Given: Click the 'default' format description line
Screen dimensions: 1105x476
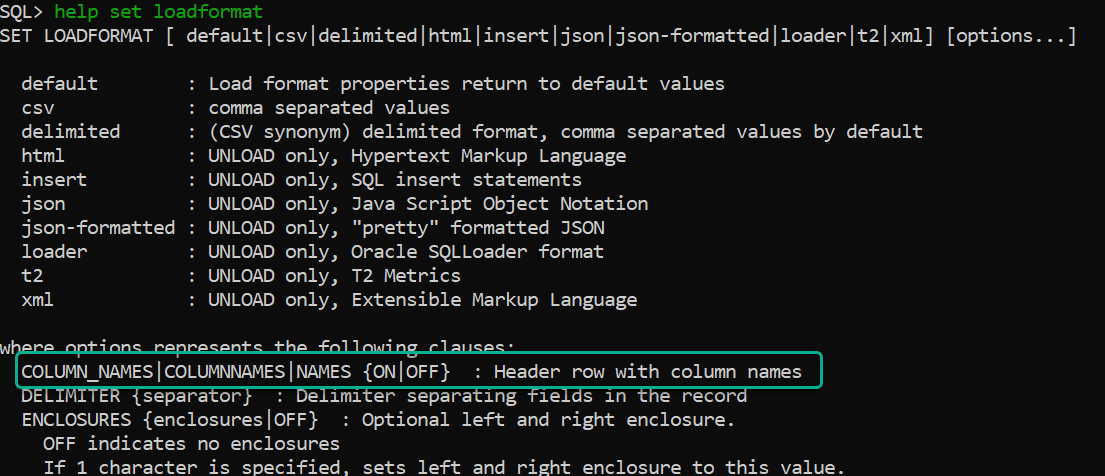Looking at the screenshot, I should point(373,84).
